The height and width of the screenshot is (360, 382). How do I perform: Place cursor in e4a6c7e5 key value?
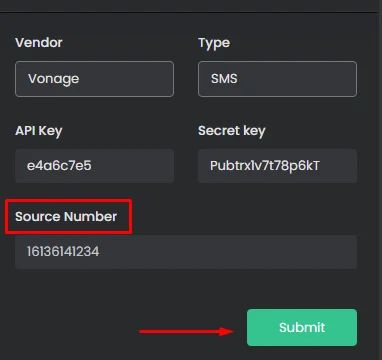(59, 166)
